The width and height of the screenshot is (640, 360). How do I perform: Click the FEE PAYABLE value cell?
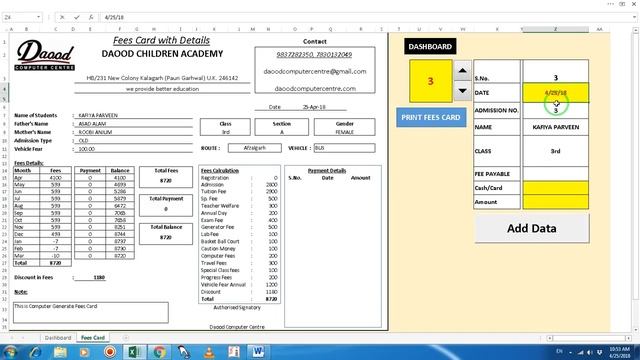(x=556, y=173)
